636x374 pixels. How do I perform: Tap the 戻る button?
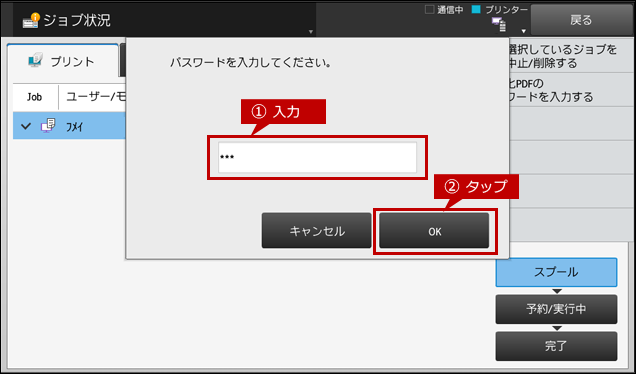pos(581,19)
